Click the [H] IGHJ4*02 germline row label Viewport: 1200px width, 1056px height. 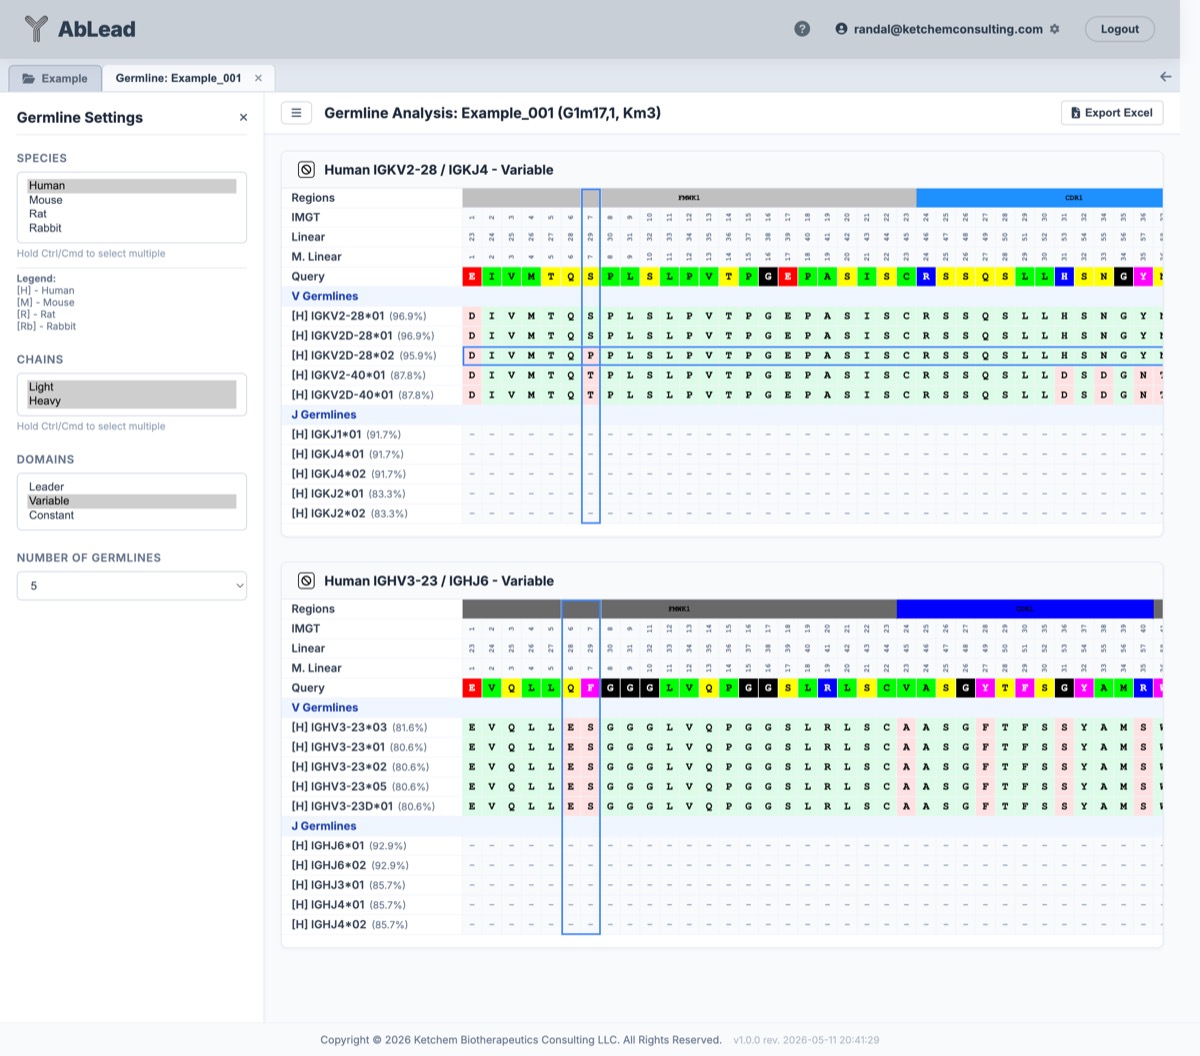[x=350, y=925]
